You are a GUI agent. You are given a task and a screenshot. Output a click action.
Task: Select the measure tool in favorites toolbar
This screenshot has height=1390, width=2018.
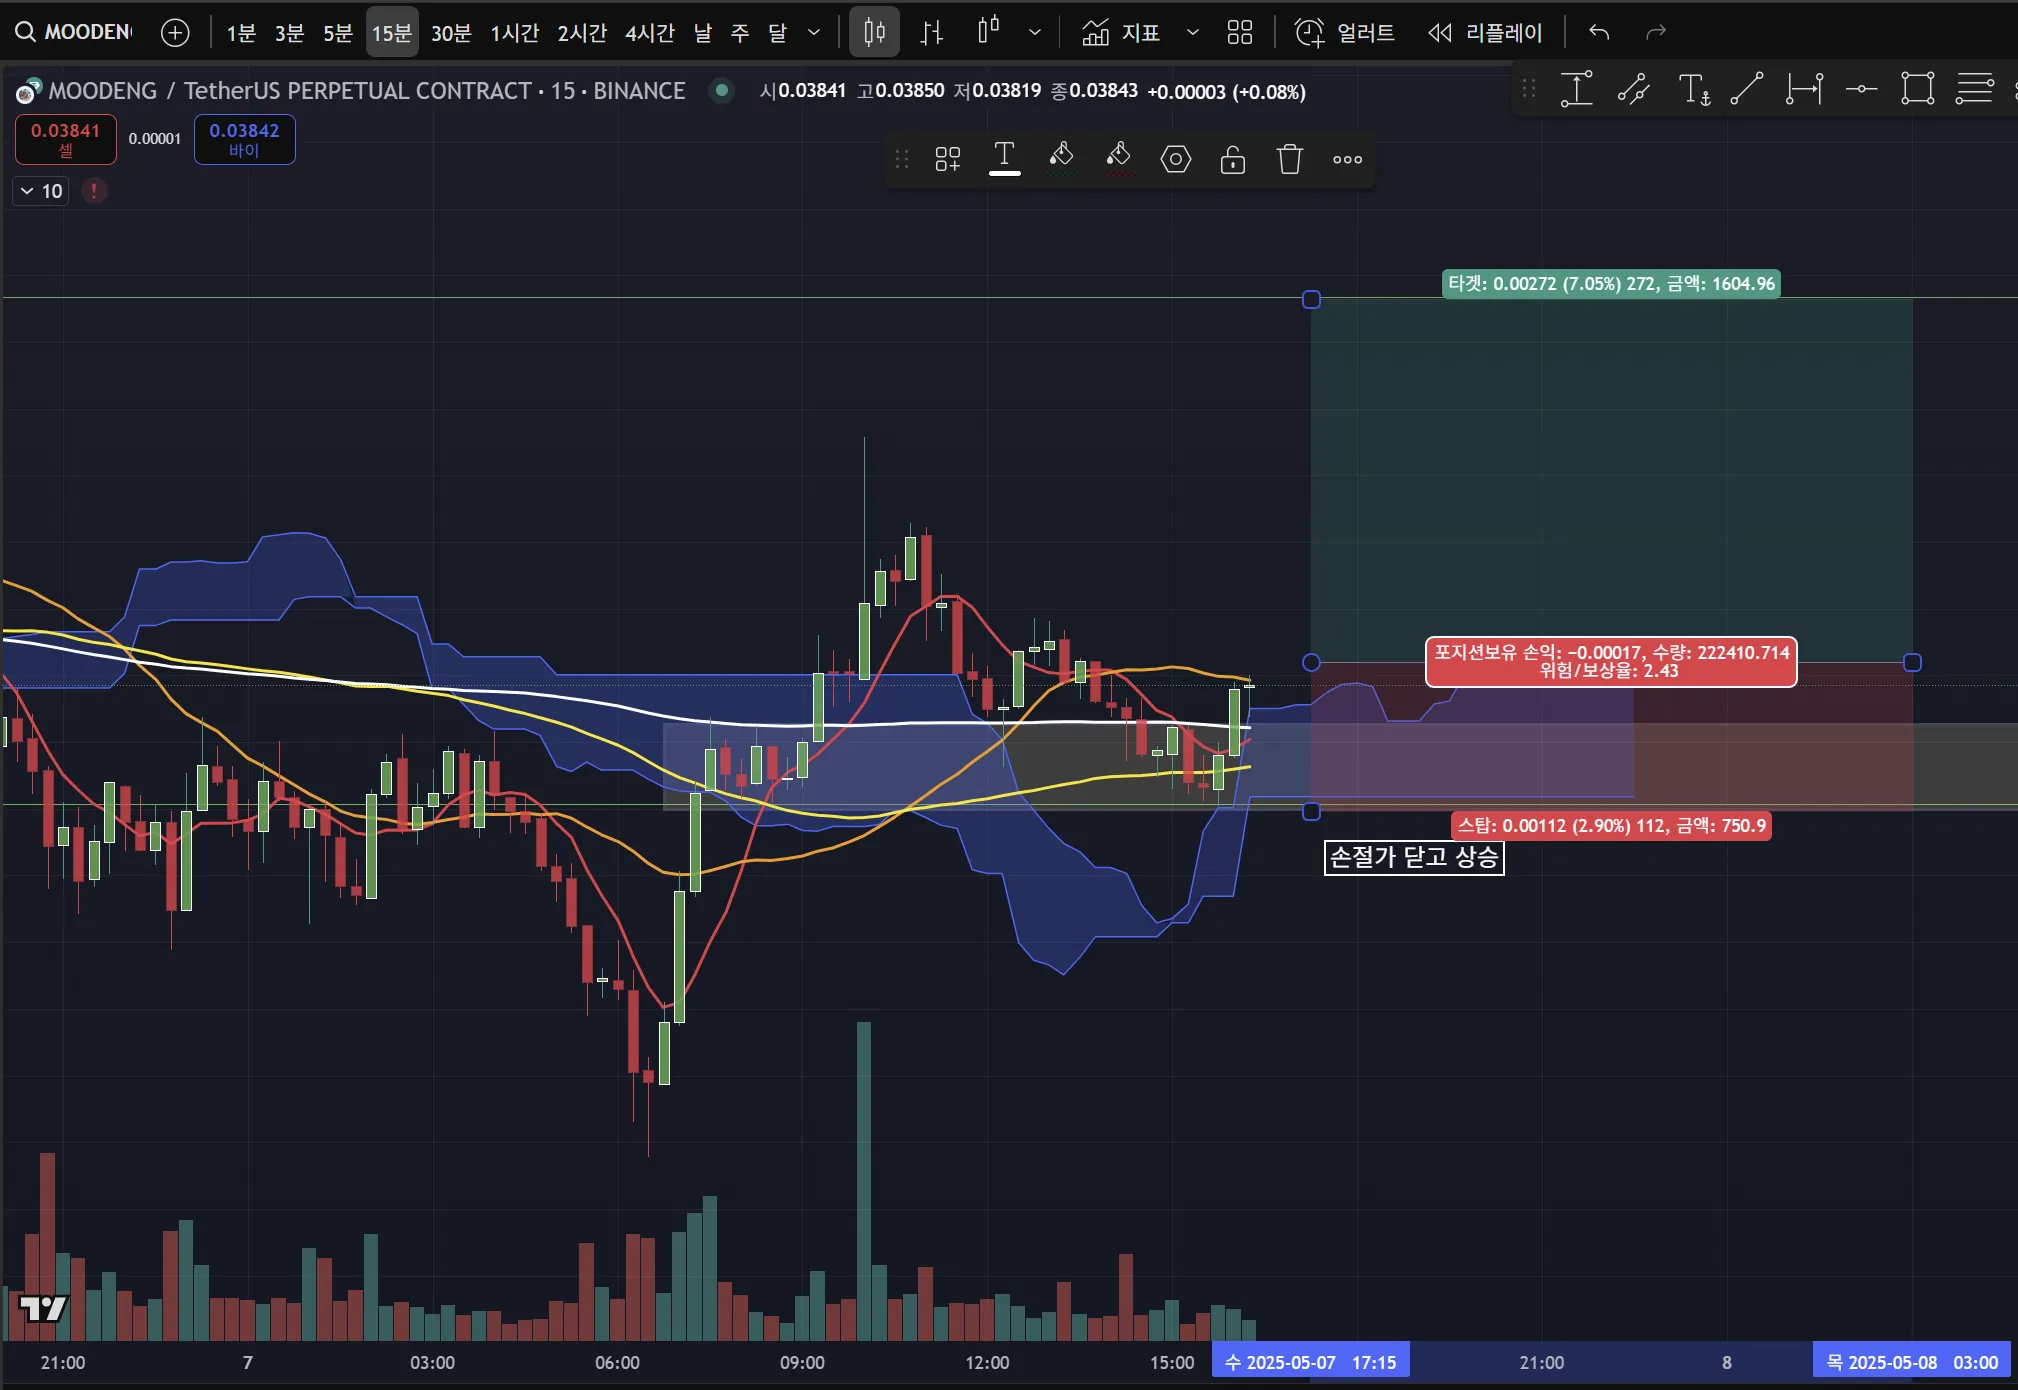click(x=1576, y=89)
